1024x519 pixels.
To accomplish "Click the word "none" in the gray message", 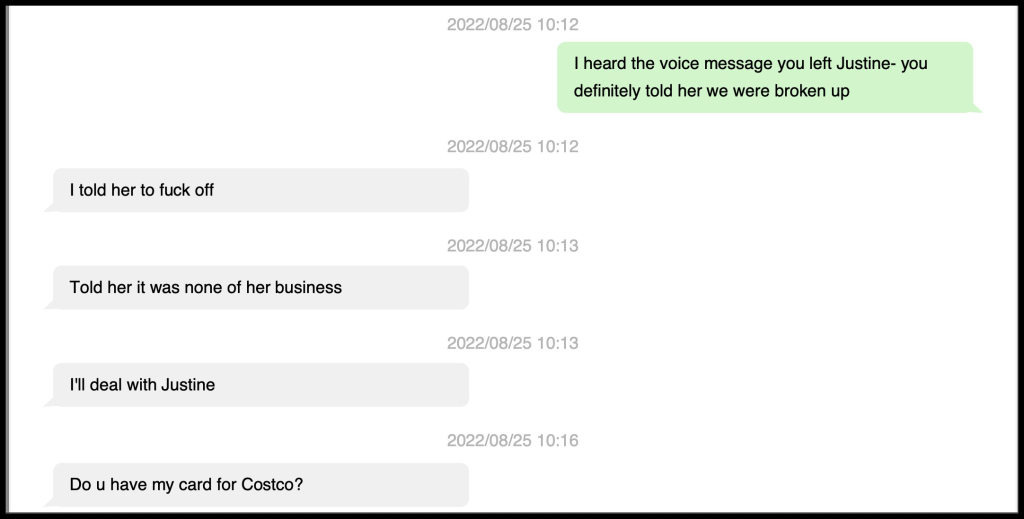I will click(203, 288).
